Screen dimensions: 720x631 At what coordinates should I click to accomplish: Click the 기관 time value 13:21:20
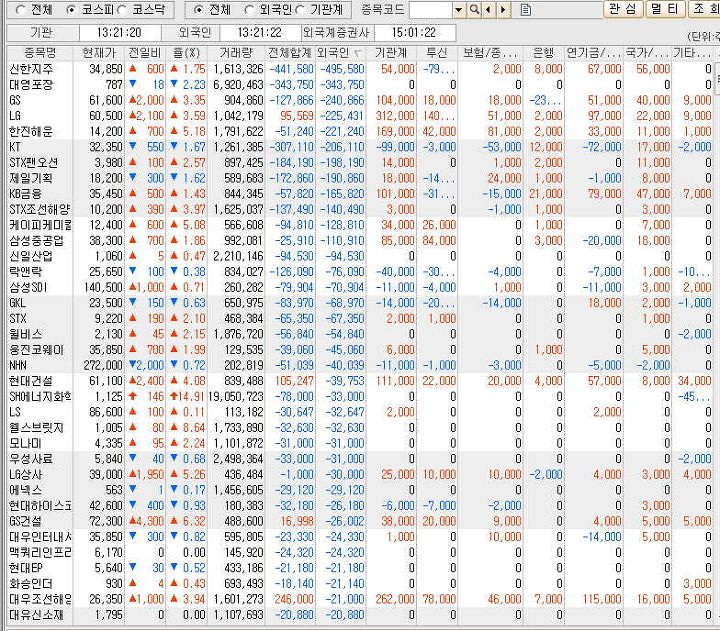coord(119,33)
